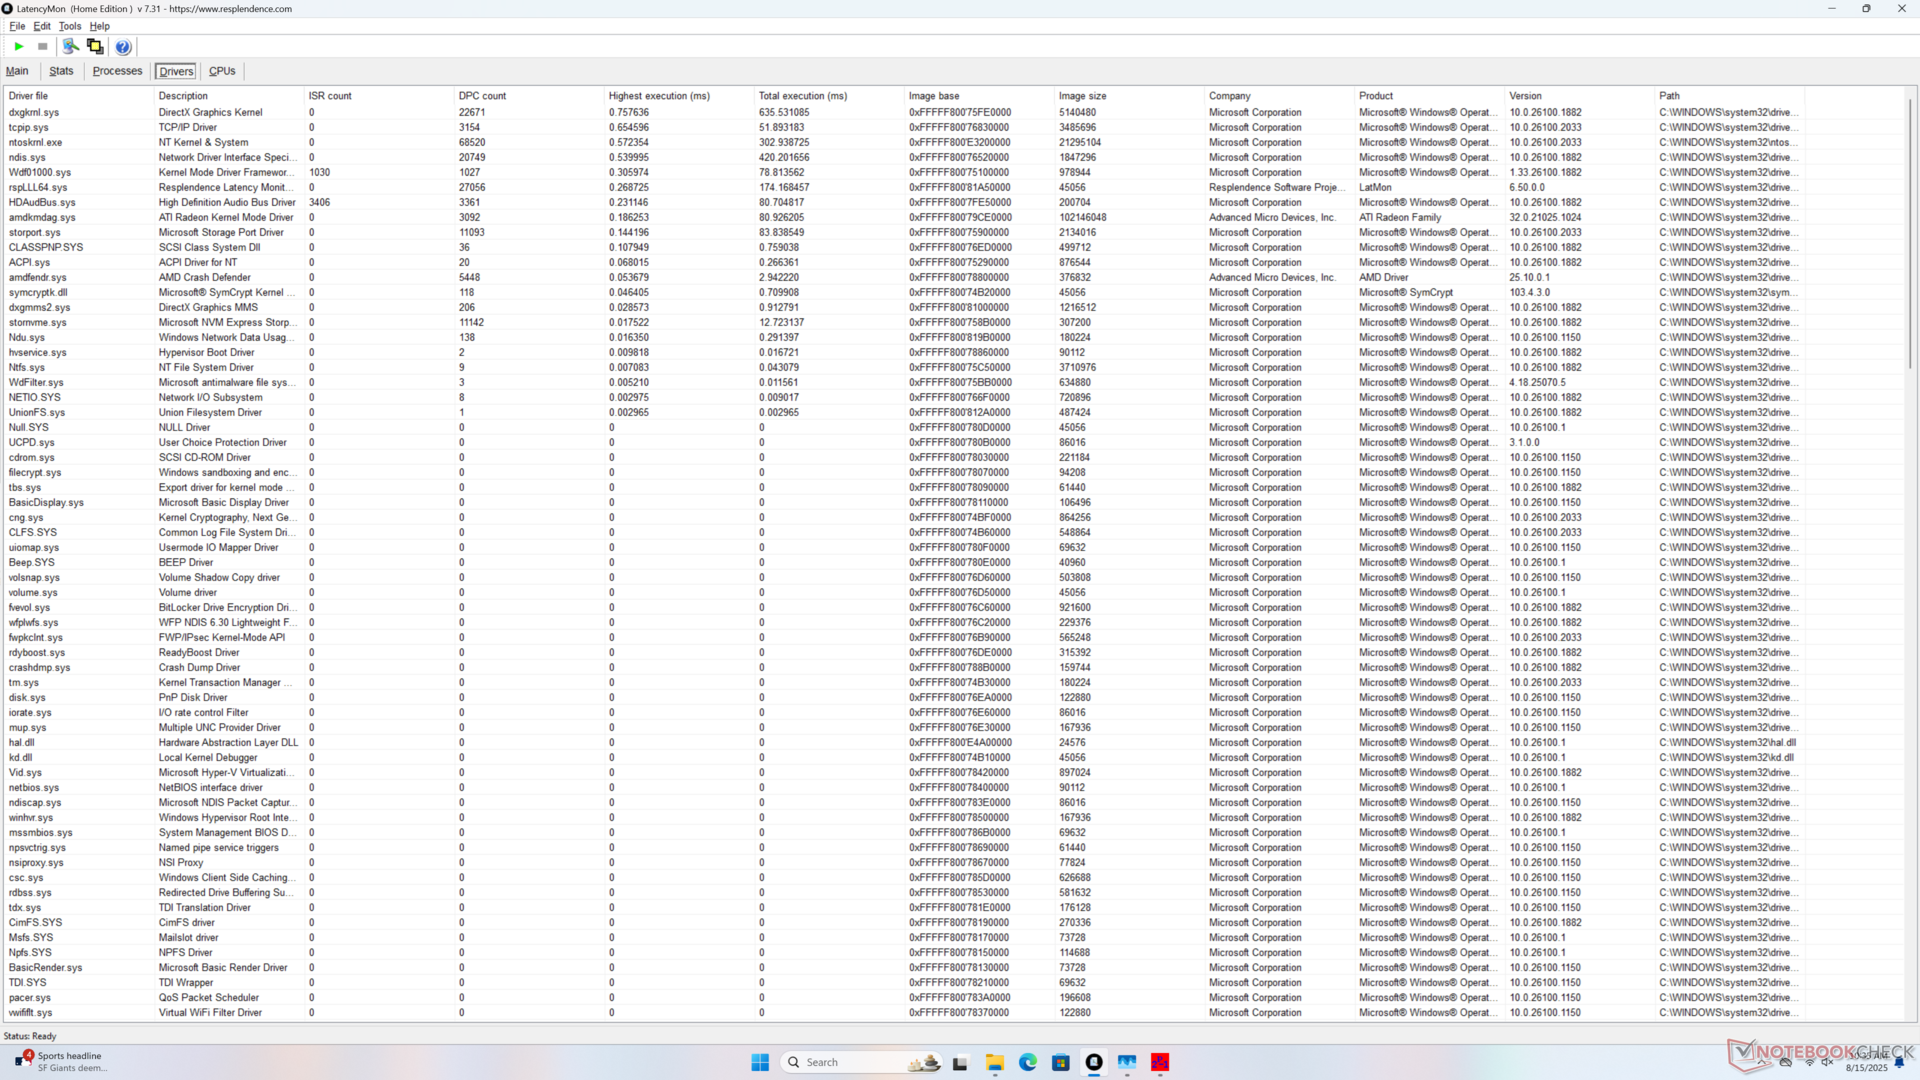
Task: Start monitoring with the green play button
Action: click(18, 47)
